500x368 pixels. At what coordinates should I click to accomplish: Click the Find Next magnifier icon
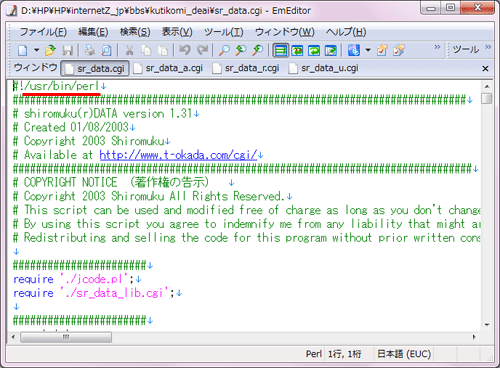click(x=241, y=50)
